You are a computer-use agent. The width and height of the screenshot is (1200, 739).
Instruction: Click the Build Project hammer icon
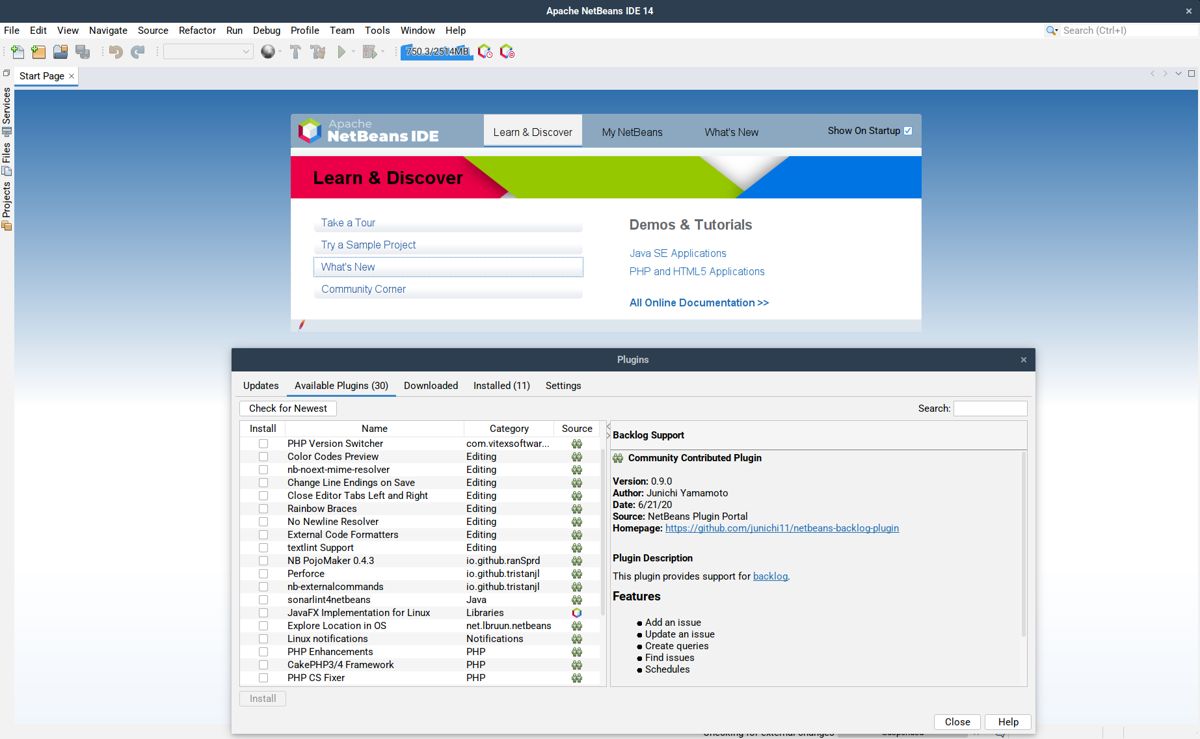(296, 52)
